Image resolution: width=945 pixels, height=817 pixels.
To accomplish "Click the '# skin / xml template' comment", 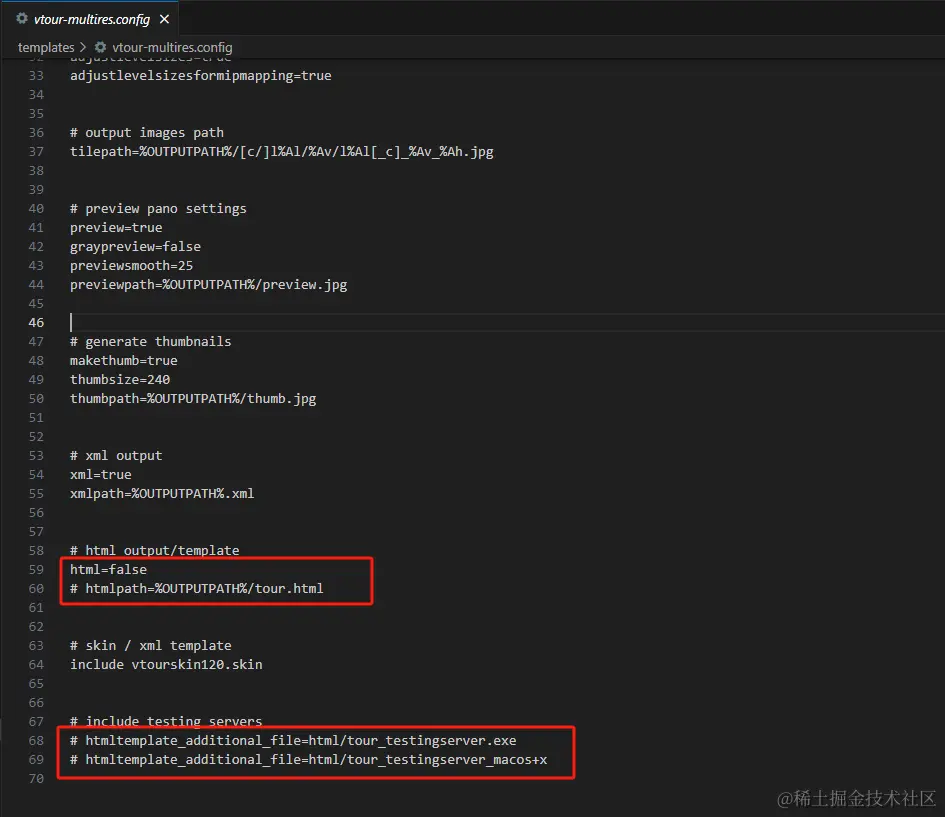I will pyautogui.click(x=151, y=645).
